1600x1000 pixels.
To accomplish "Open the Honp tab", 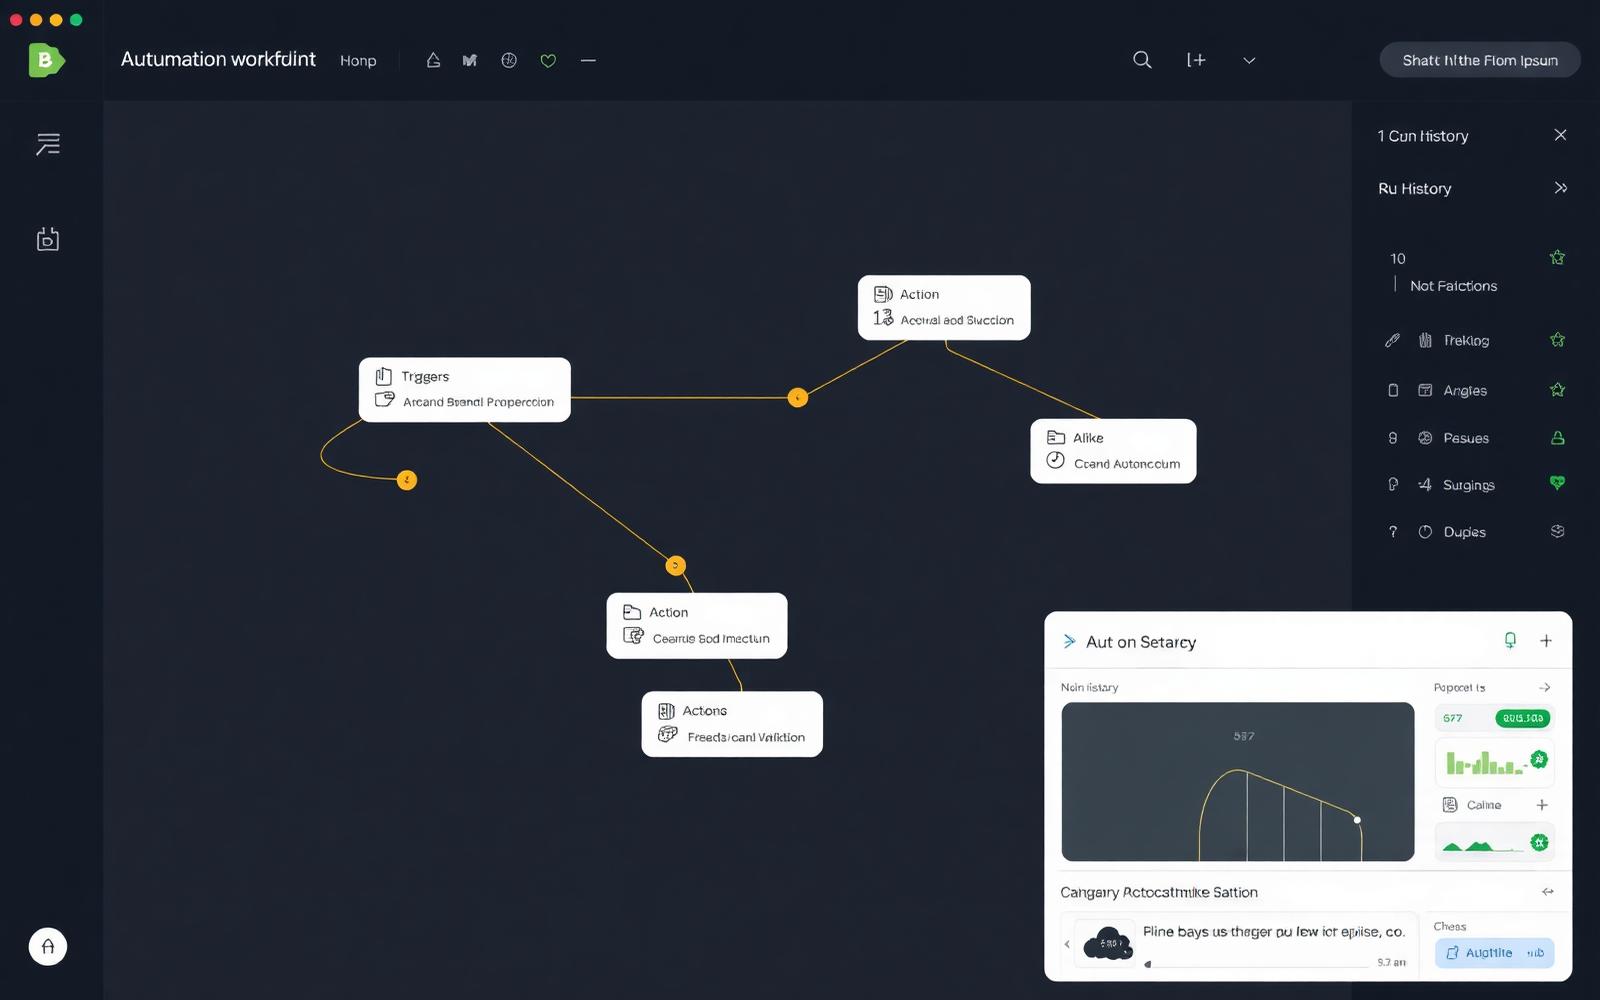I will (358, 61).
